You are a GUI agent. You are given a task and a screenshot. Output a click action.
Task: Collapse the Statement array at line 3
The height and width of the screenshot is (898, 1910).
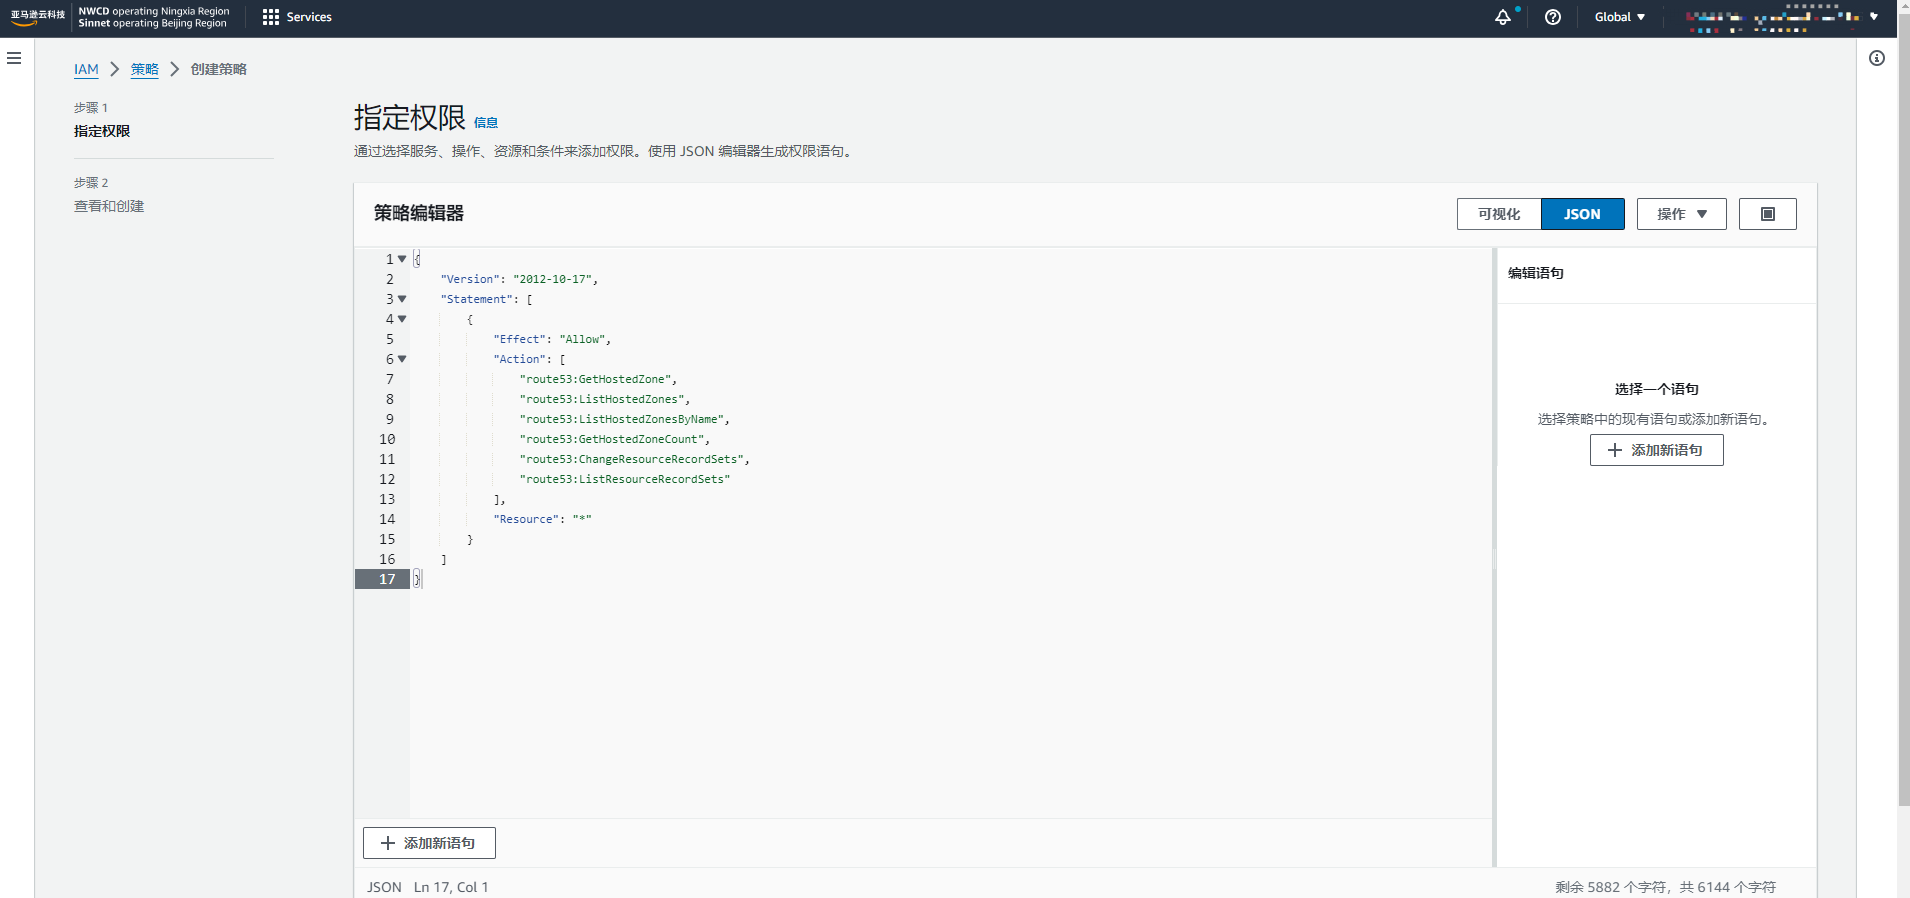pyautogui.click(x=402, y=299)
